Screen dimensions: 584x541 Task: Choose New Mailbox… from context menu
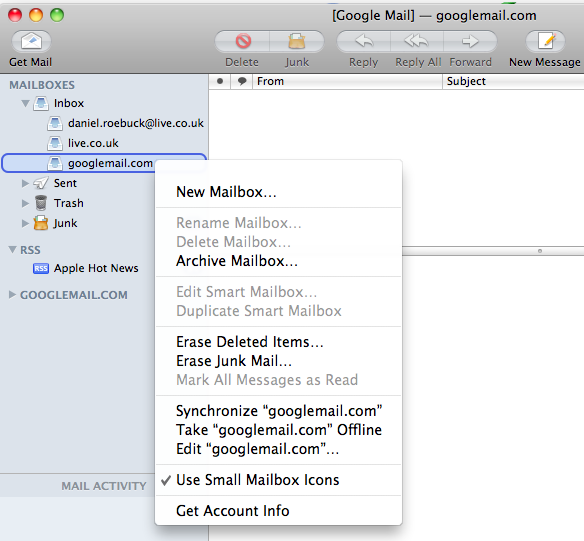[x=279, y=192]
